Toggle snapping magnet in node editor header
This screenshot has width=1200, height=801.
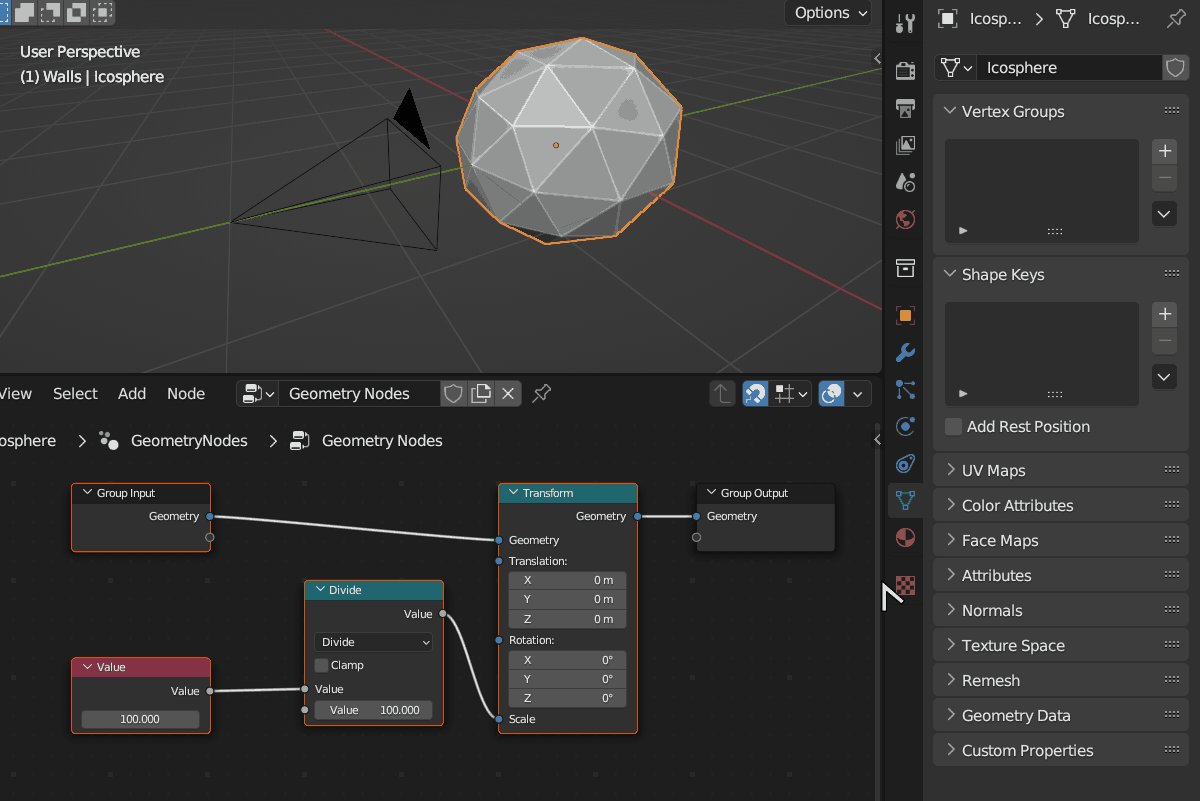click(755, 393)
